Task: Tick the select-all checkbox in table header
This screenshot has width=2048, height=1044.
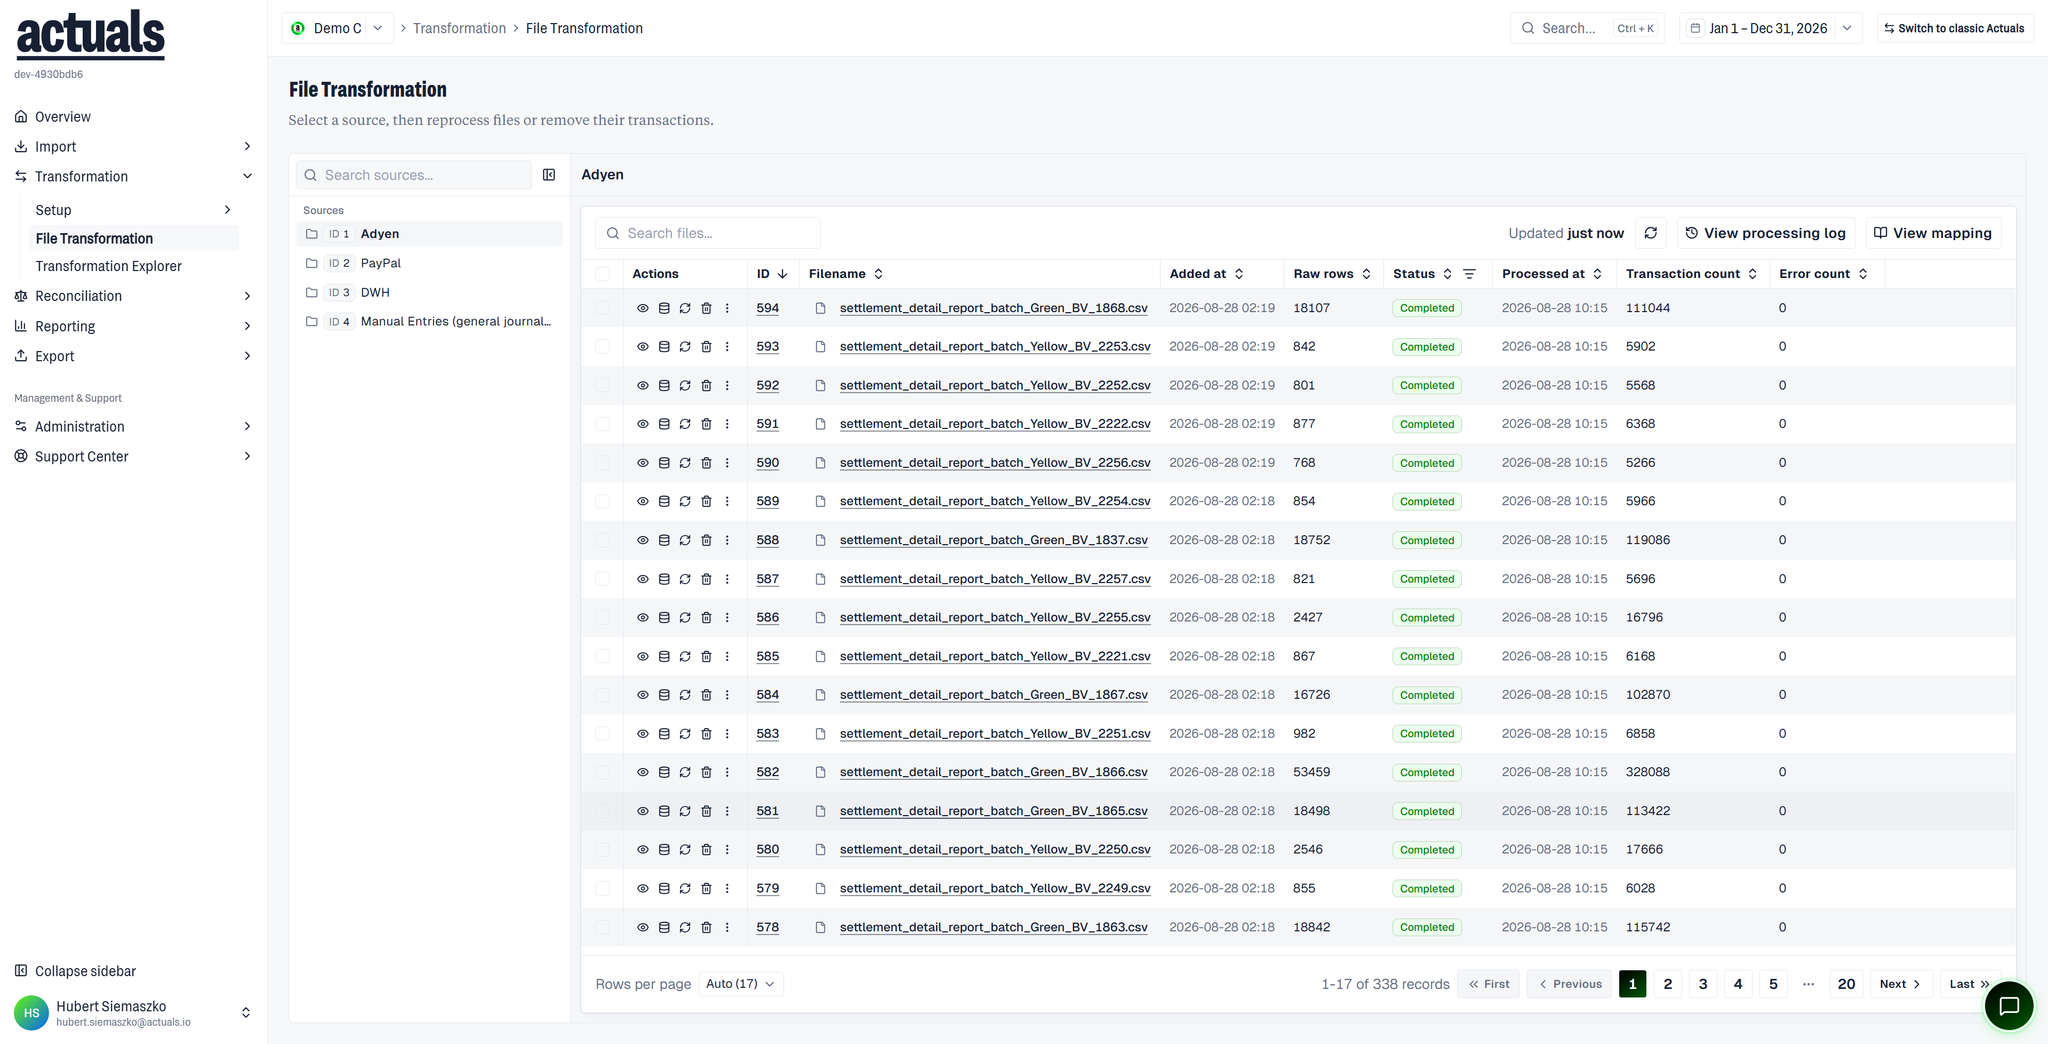Action: (602, 274)
